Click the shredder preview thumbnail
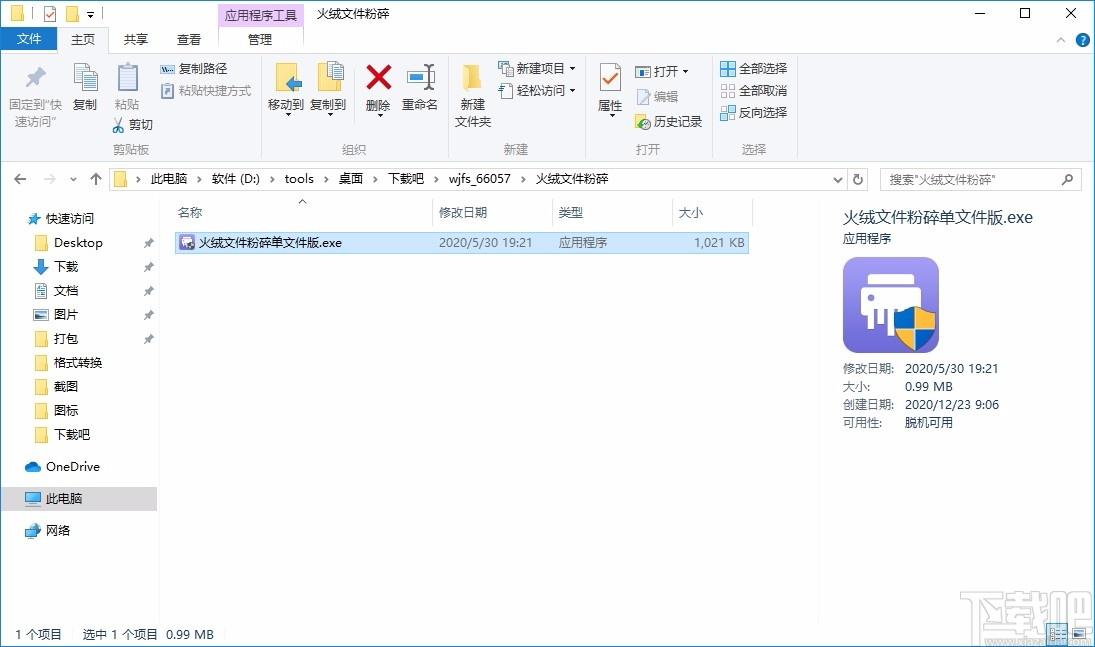The image size is (1095, 647). point(890,305)
